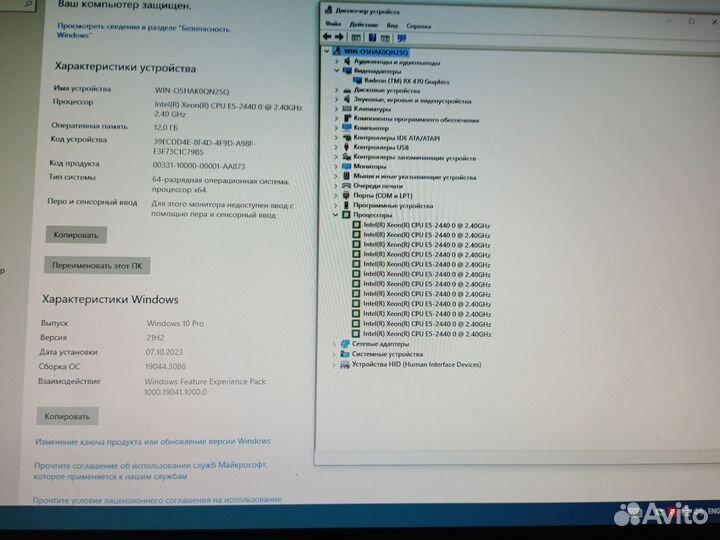Viewport: 720px width, 540px height.
Task: Click the 12,0 ГБ memory value in Settings
Action: pos(165,127)
